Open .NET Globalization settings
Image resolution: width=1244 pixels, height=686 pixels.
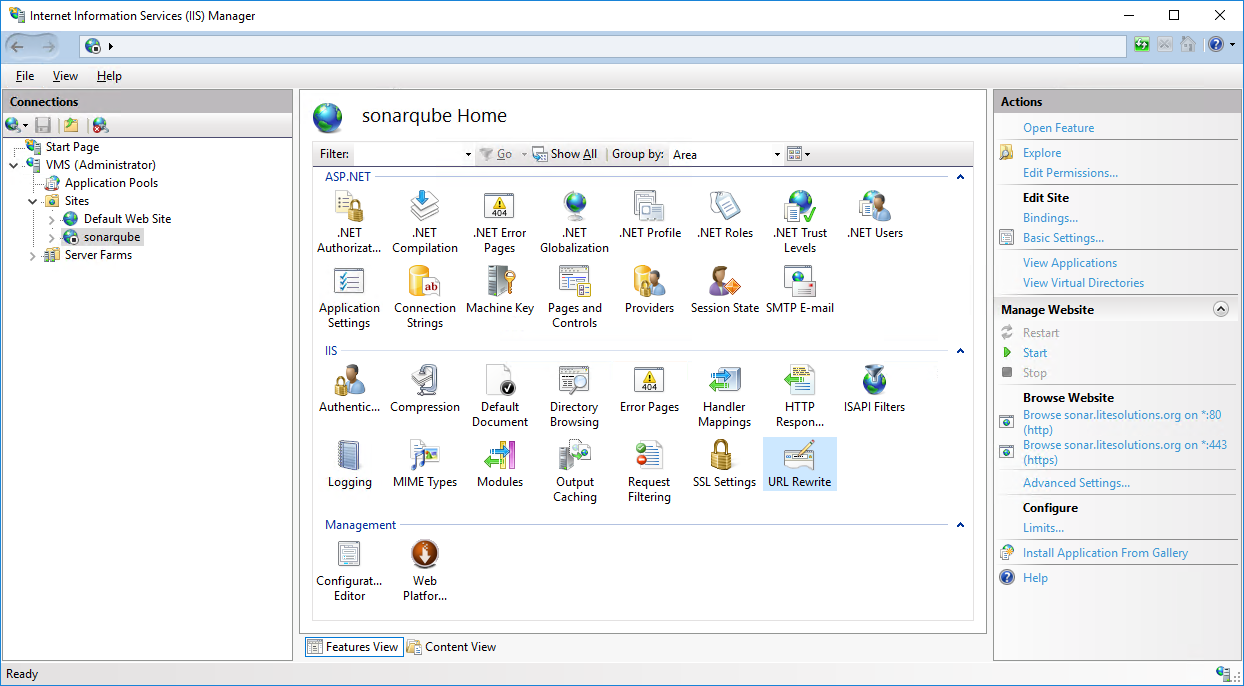coord(574,221)
